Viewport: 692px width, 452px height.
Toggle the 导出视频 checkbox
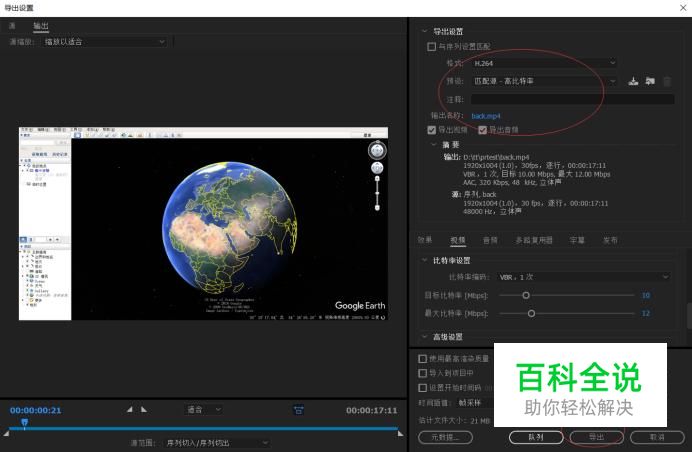[432, 130]
